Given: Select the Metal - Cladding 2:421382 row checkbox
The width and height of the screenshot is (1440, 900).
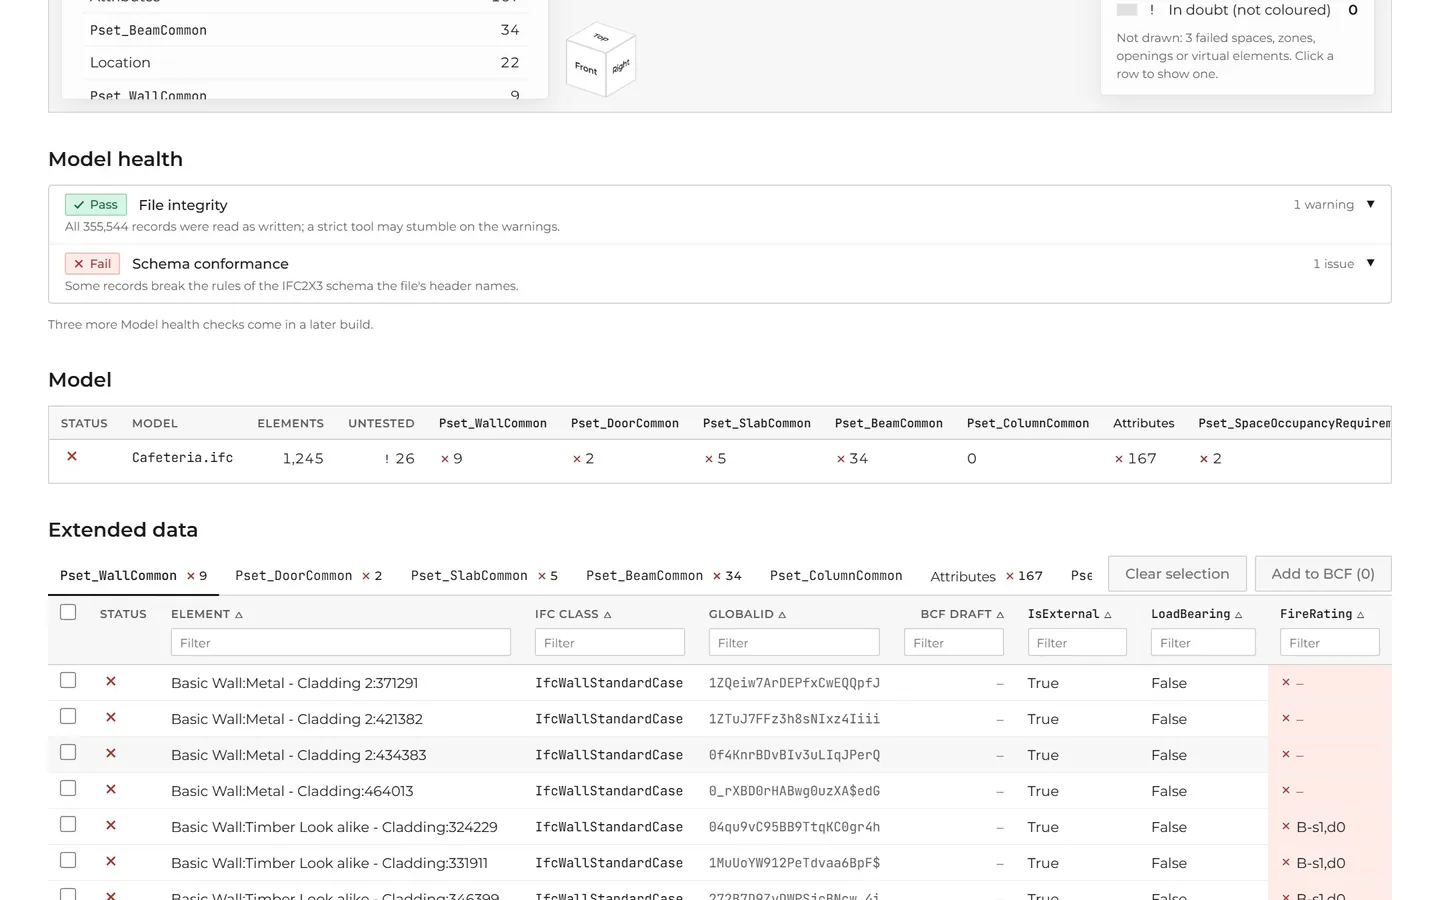Looking at the screenshot, I should (68, 716).
